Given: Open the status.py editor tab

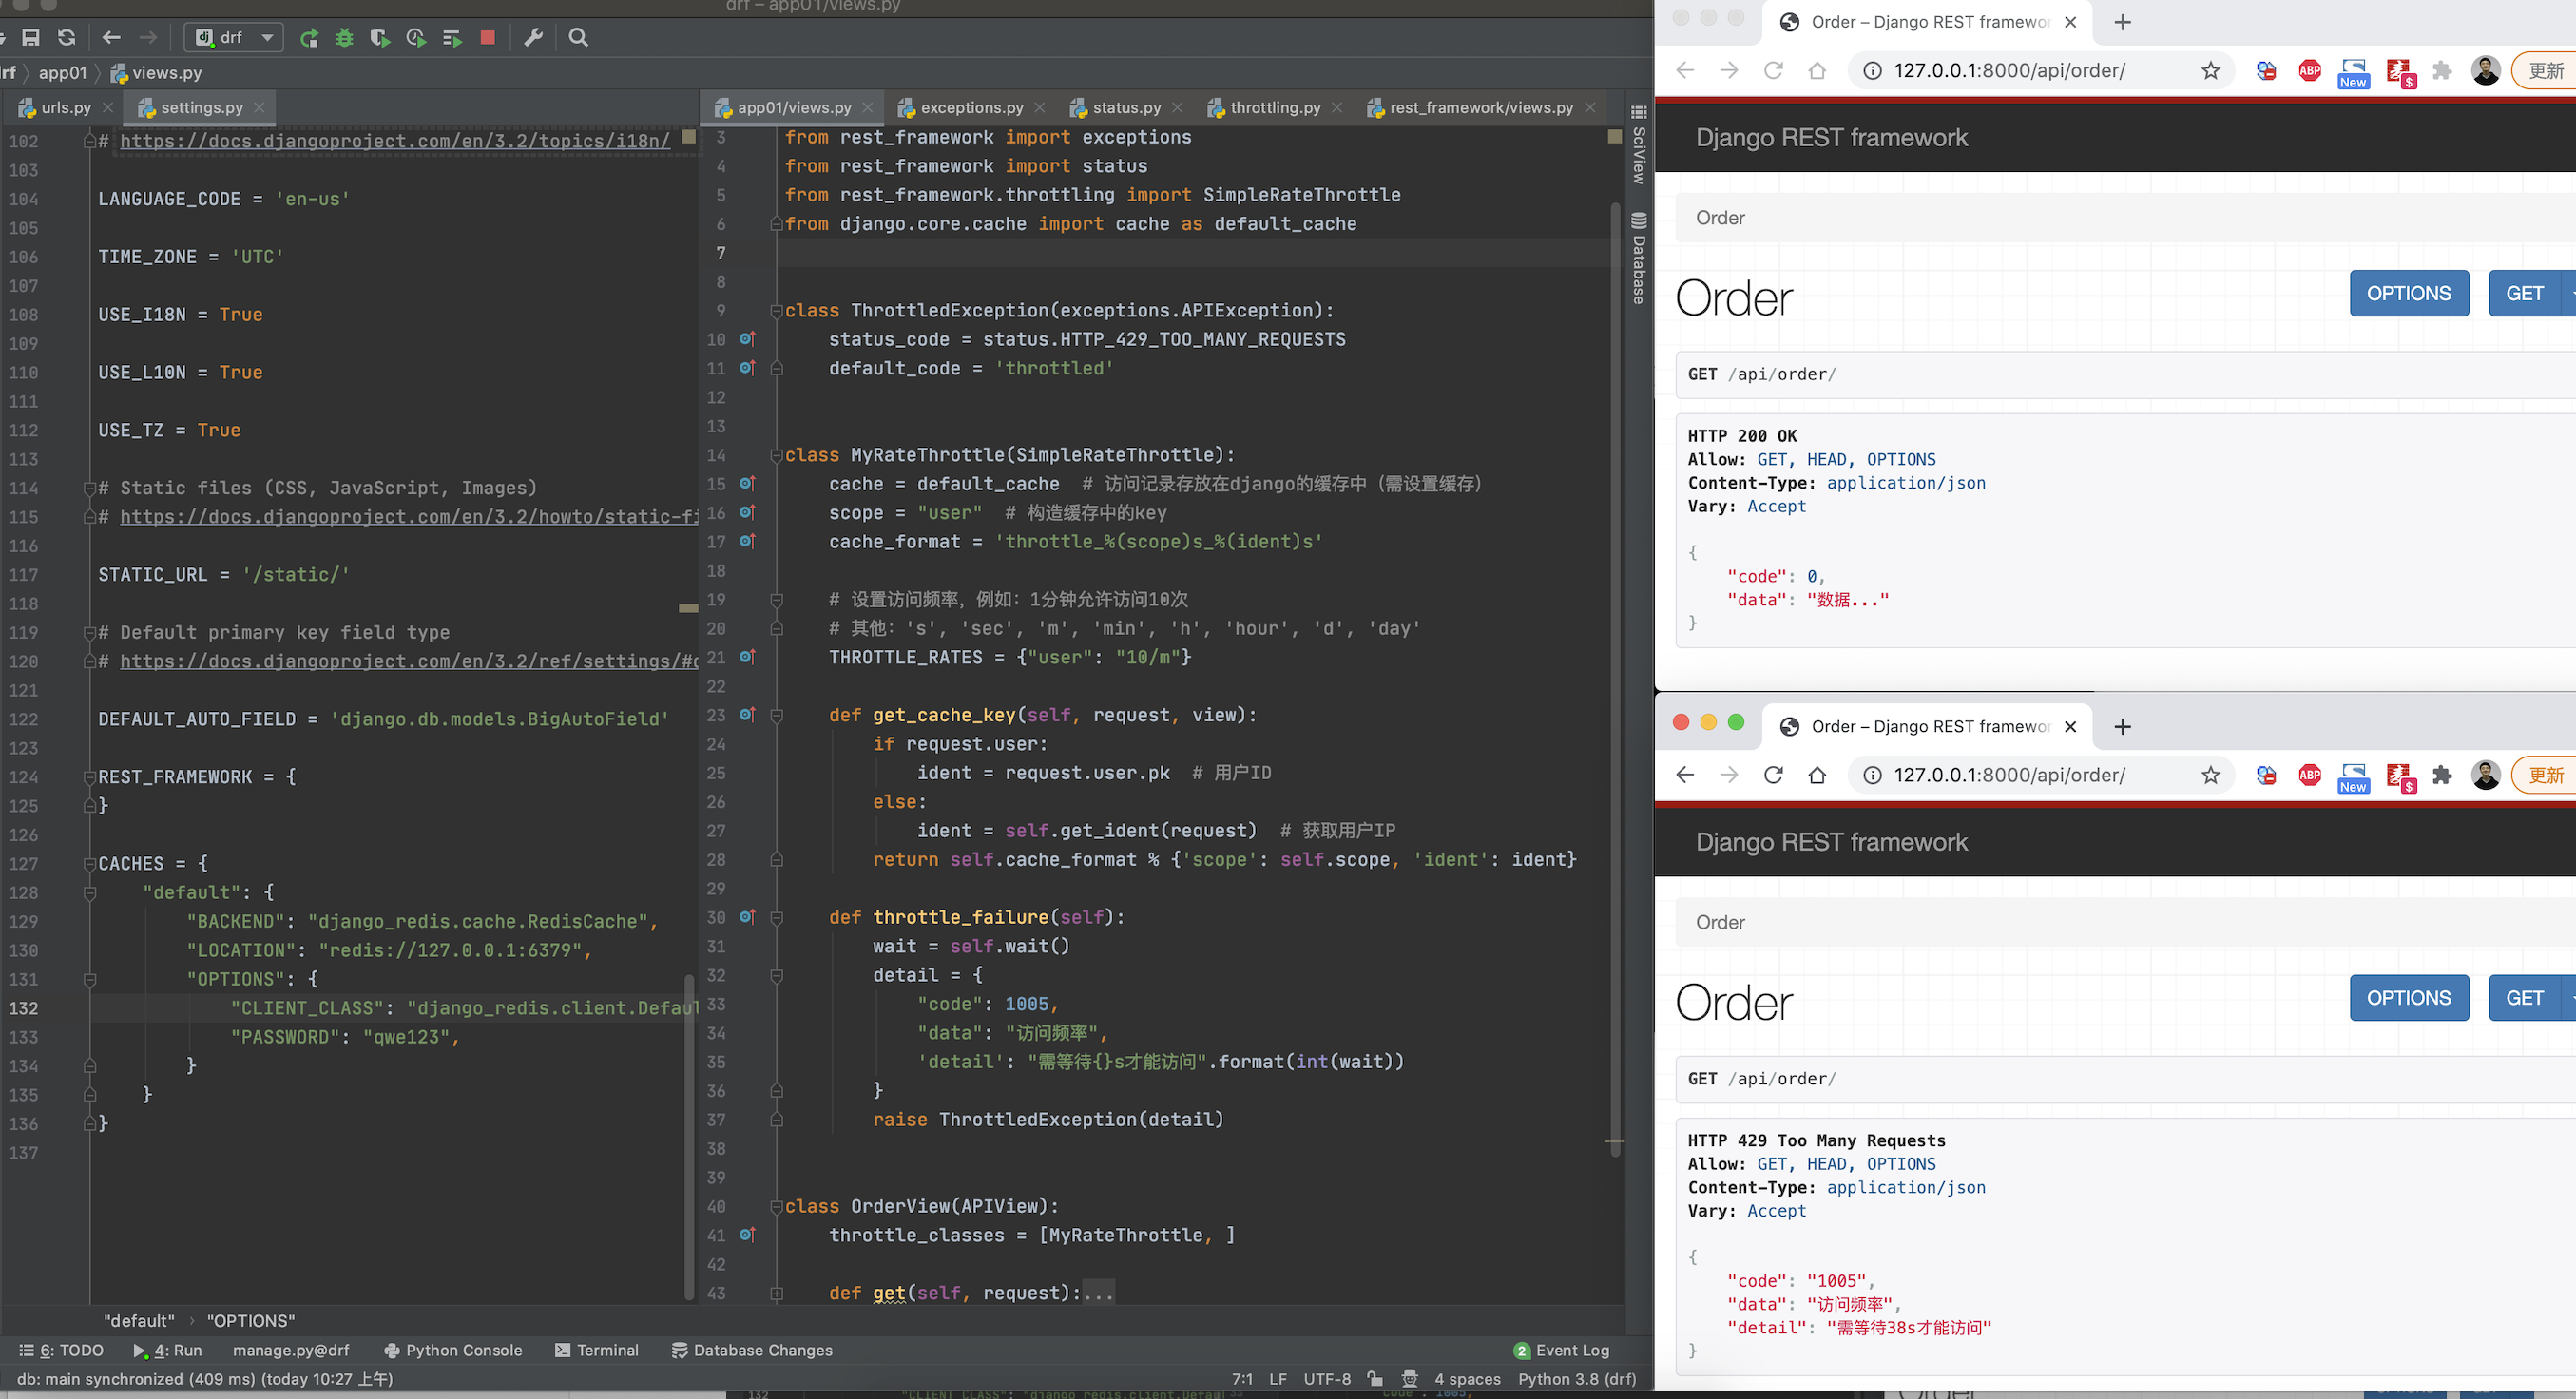Looking at the screenshot, I should [1126, 107].
